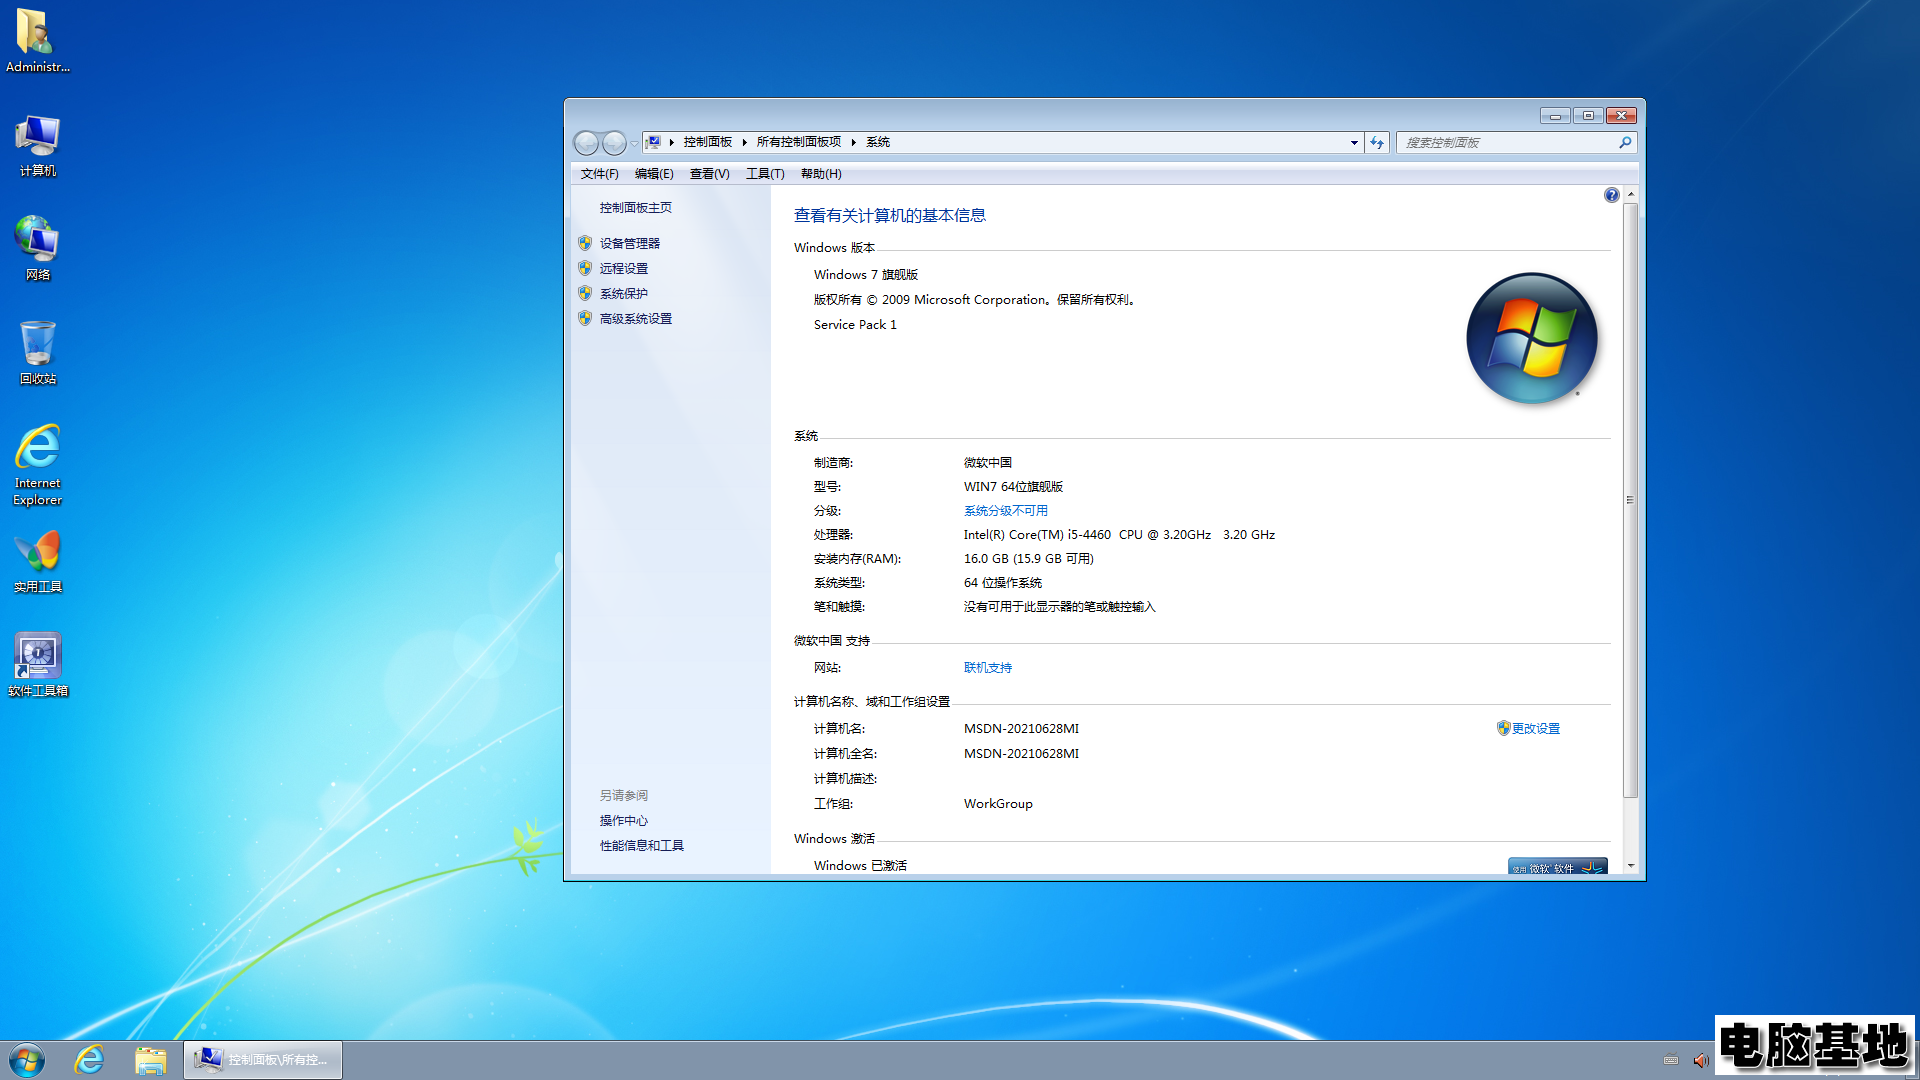This screenshot has width=1920, height=1080.
Task: Open the recent pages dropdown arrow
Action: 634,143
